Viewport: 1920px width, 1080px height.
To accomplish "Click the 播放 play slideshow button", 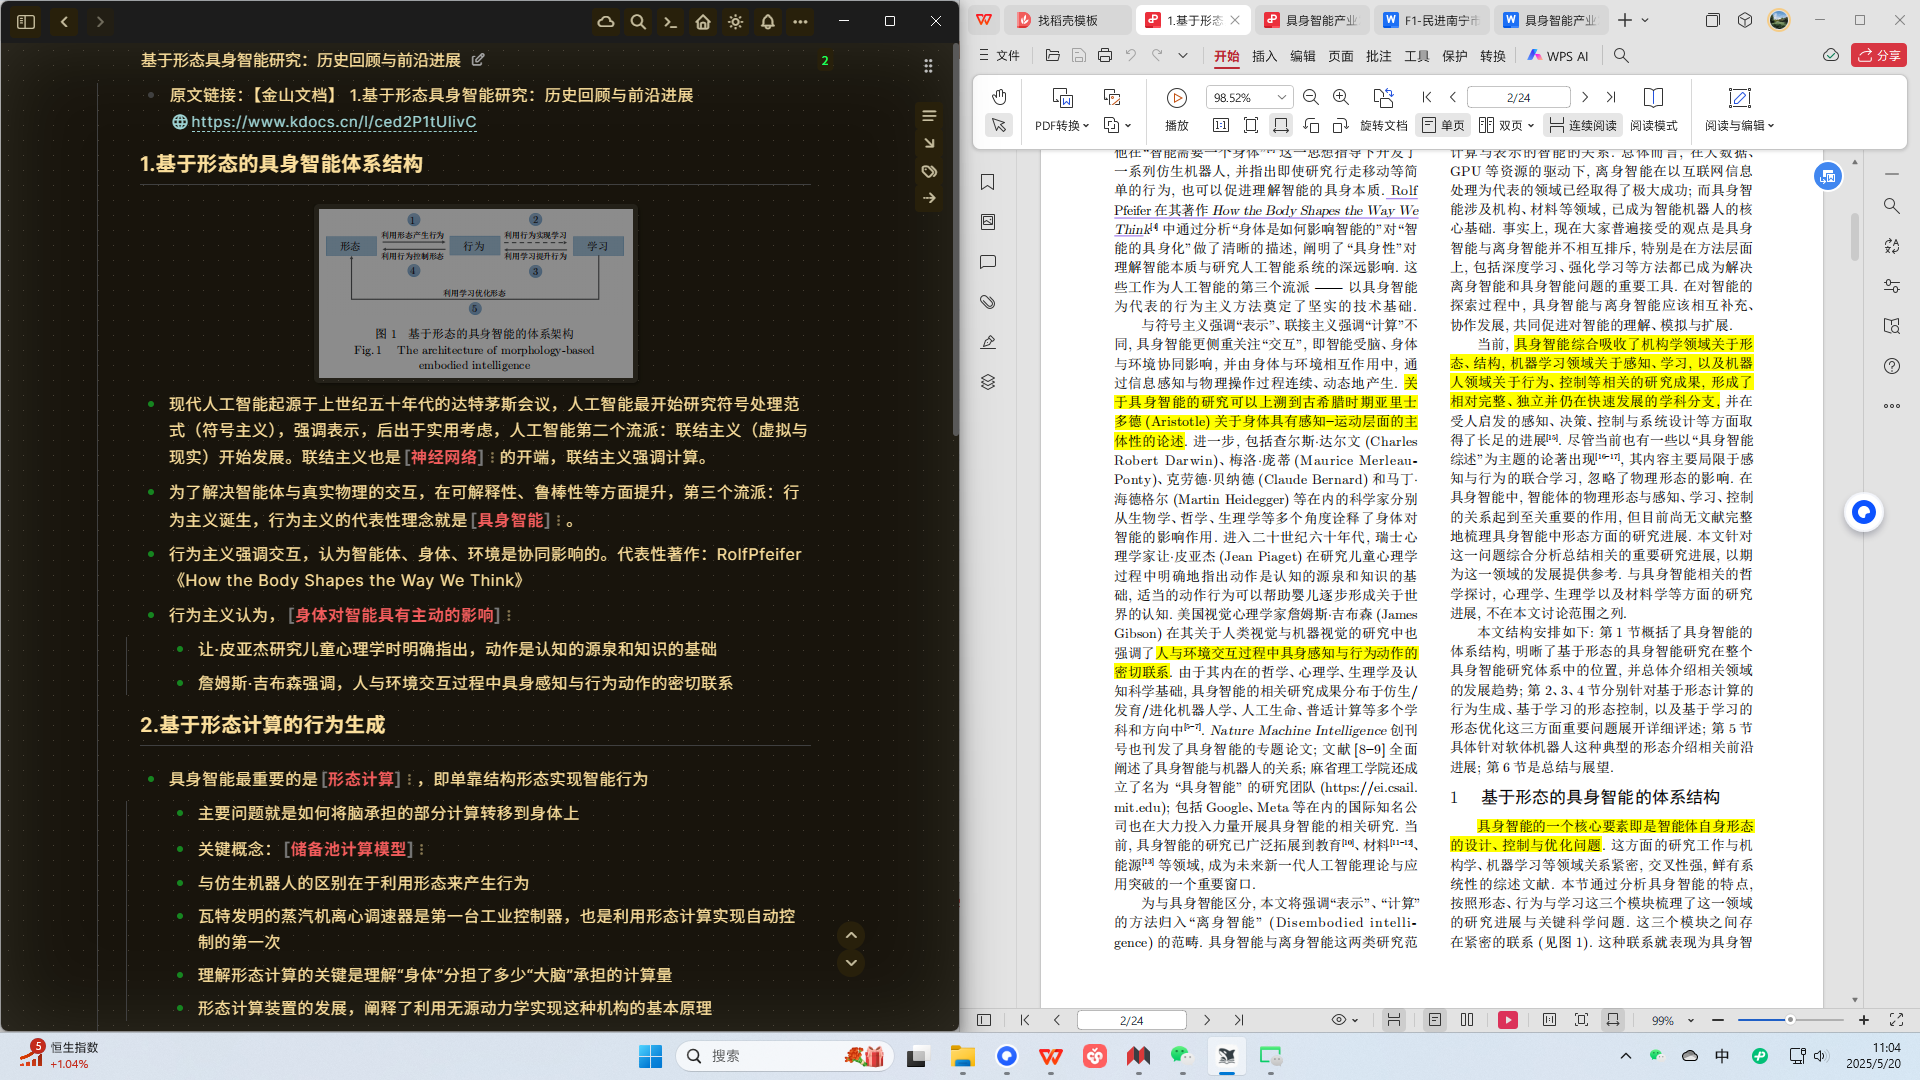I will 1177,108.
